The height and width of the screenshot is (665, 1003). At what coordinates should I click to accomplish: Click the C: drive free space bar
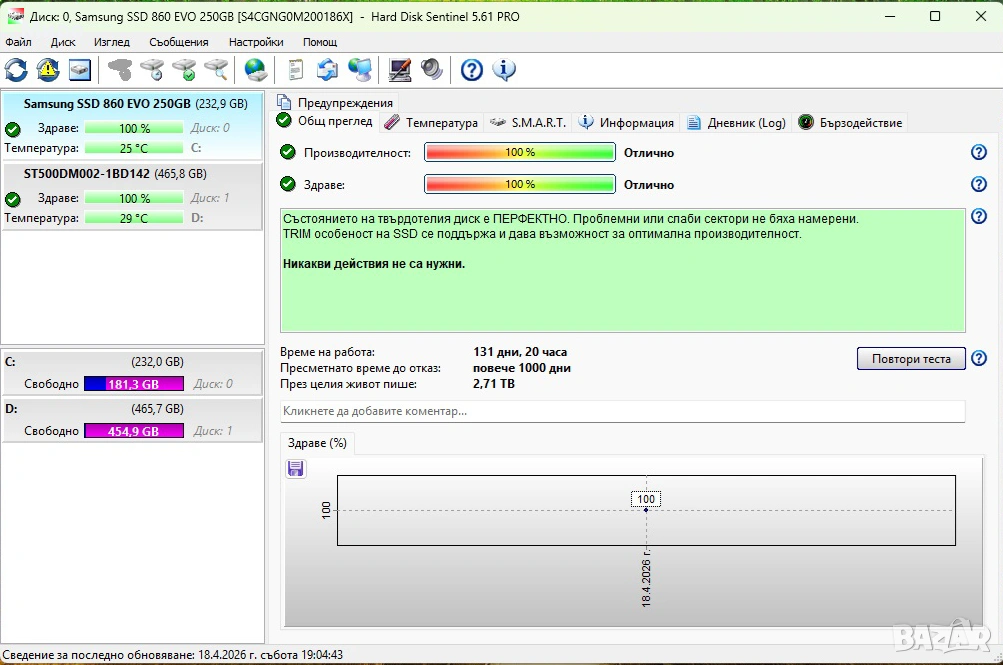(x=134, y=384)
